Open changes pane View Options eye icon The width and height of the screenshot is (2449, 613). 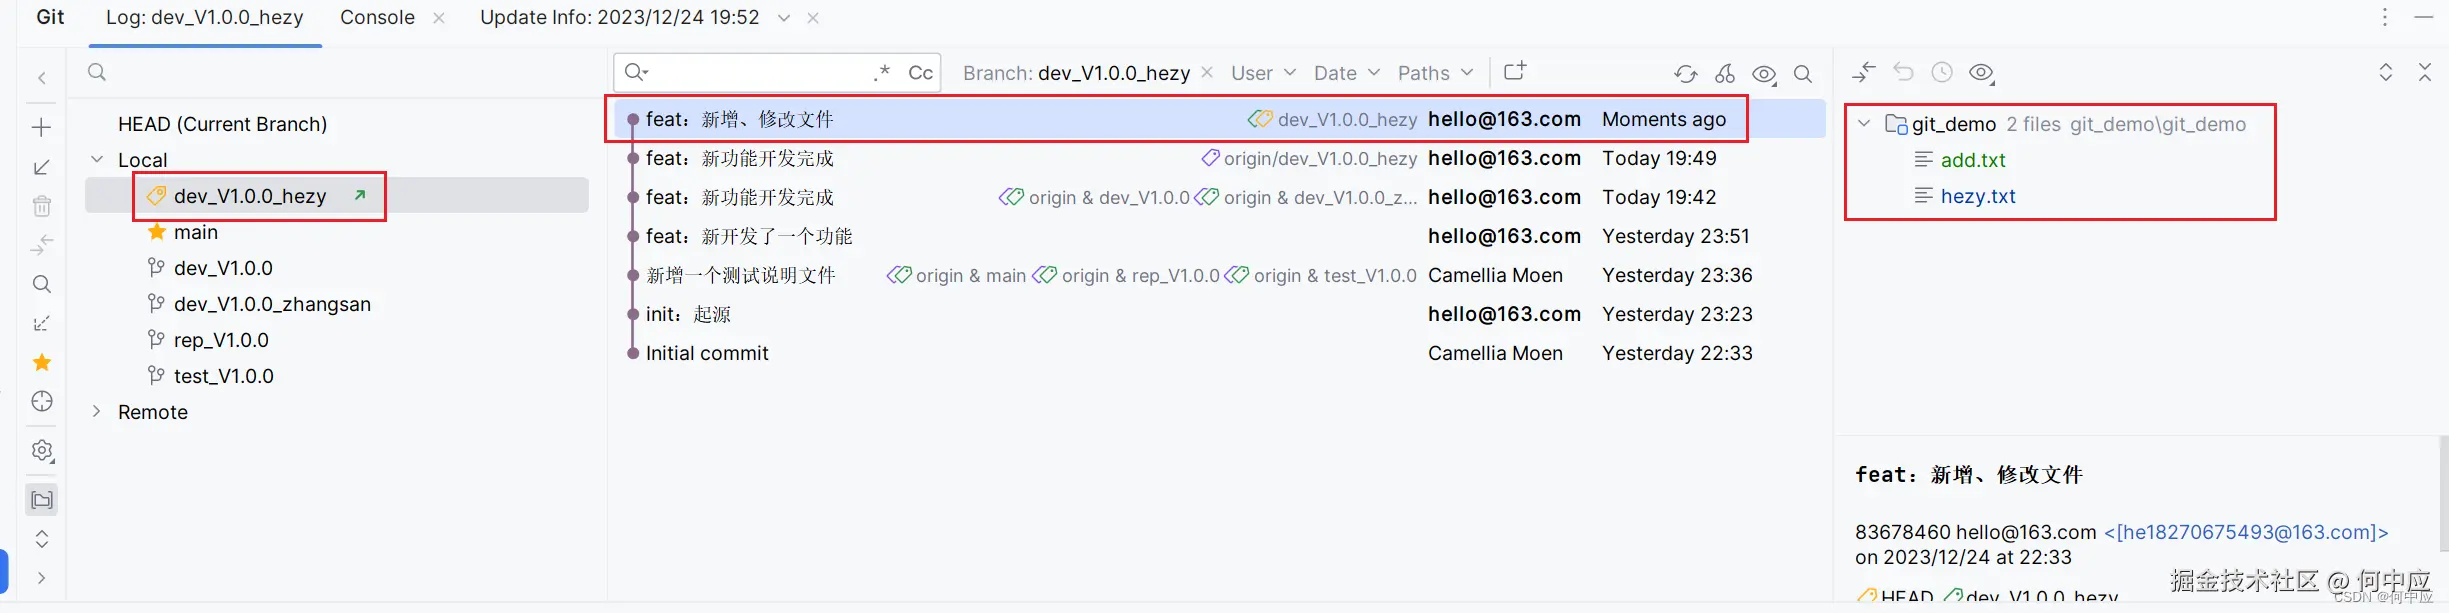coord(1982,73)
